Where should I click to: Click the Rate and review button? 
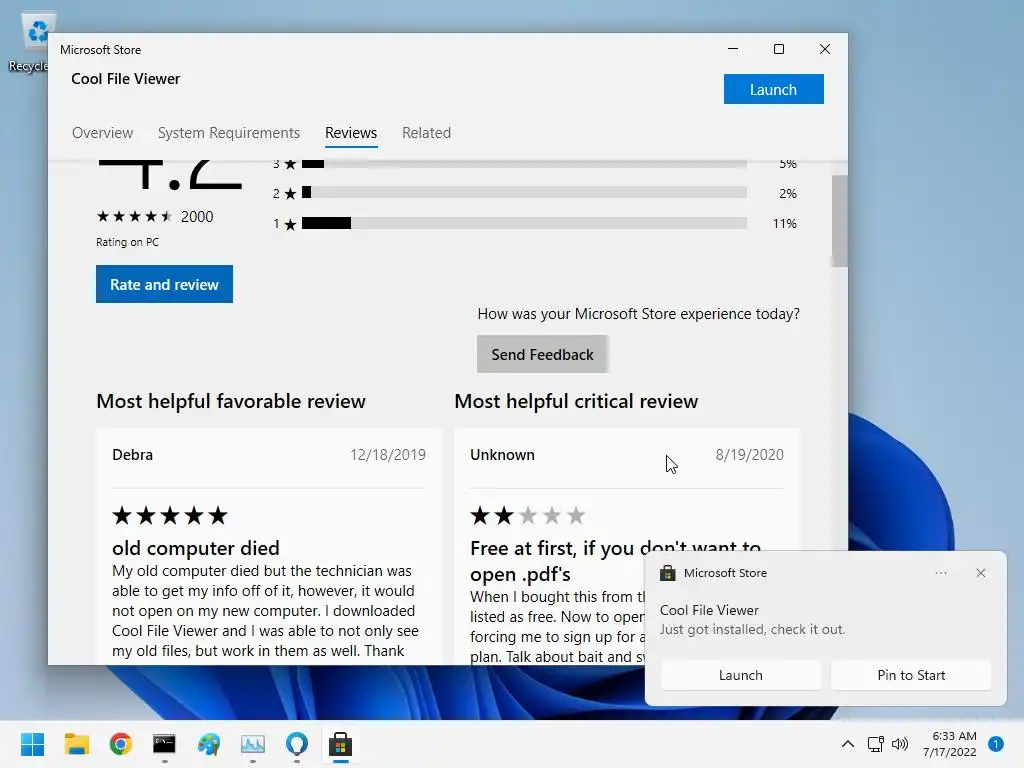[x=164, y=284]
